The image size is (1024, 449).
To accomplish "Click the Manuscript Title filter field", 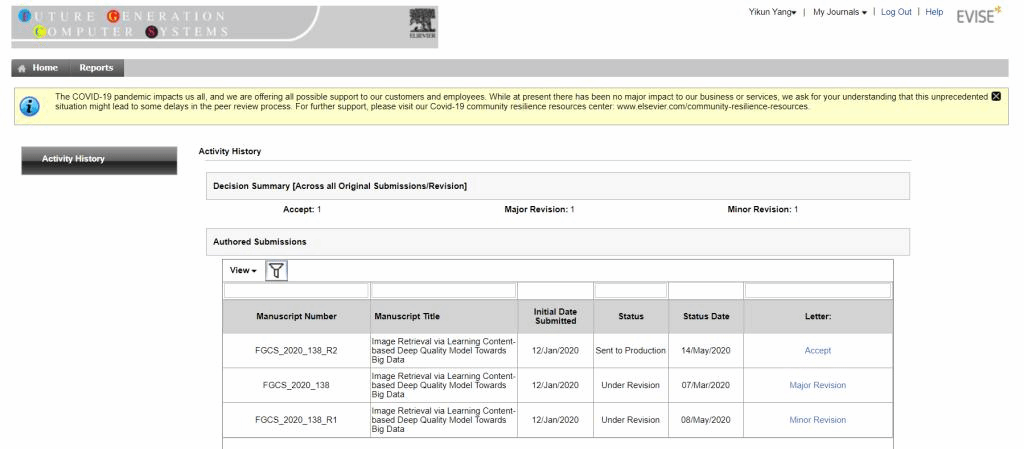I will point(443,291).
